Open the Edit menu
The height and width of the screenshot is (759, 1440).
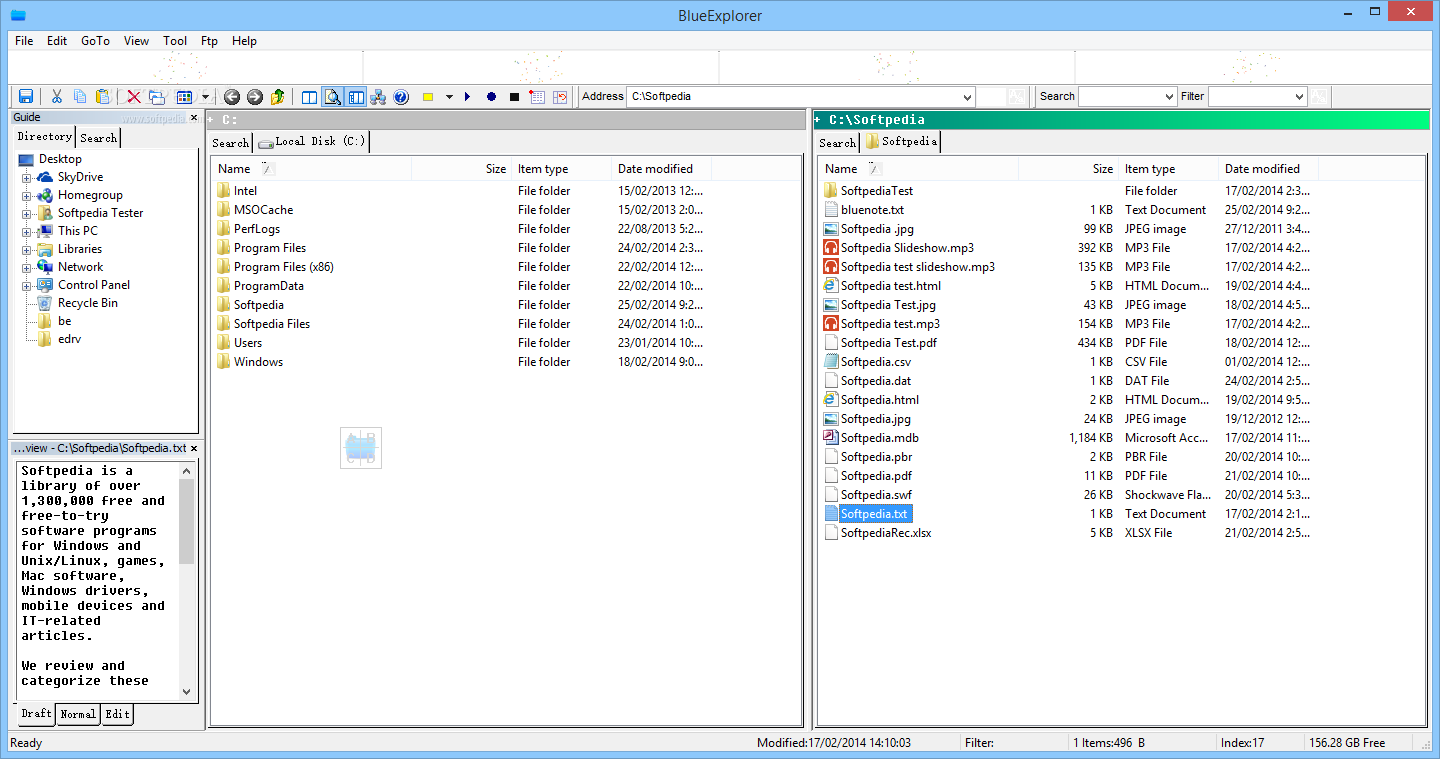click(57, 41)
